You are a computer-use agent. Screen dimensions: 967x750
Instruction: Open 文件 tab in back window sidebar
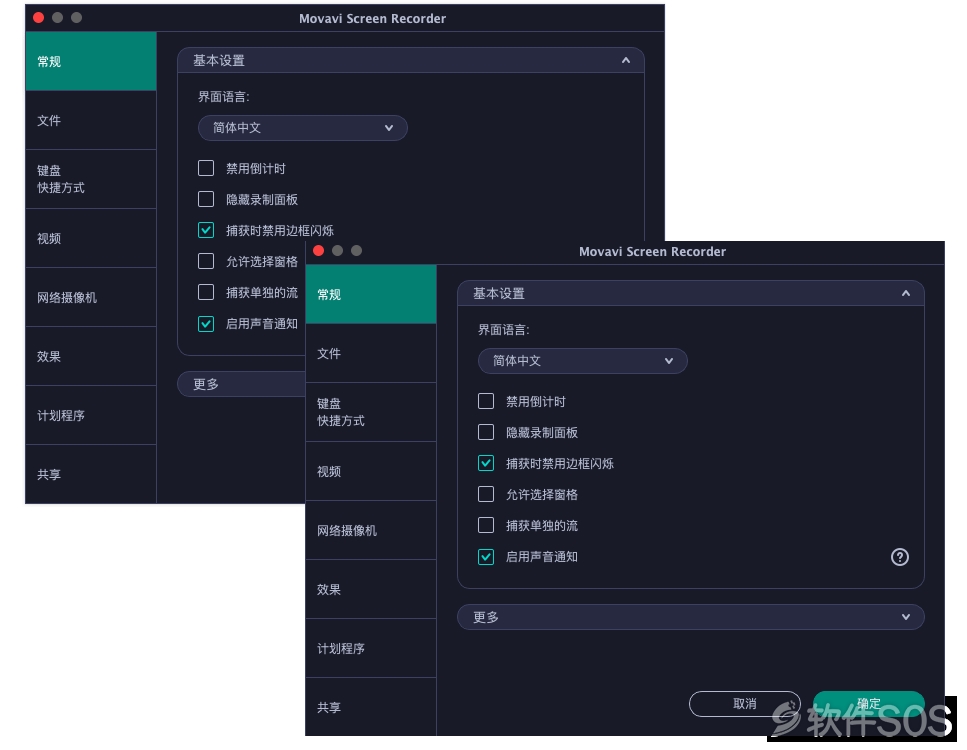coord(91,120)
